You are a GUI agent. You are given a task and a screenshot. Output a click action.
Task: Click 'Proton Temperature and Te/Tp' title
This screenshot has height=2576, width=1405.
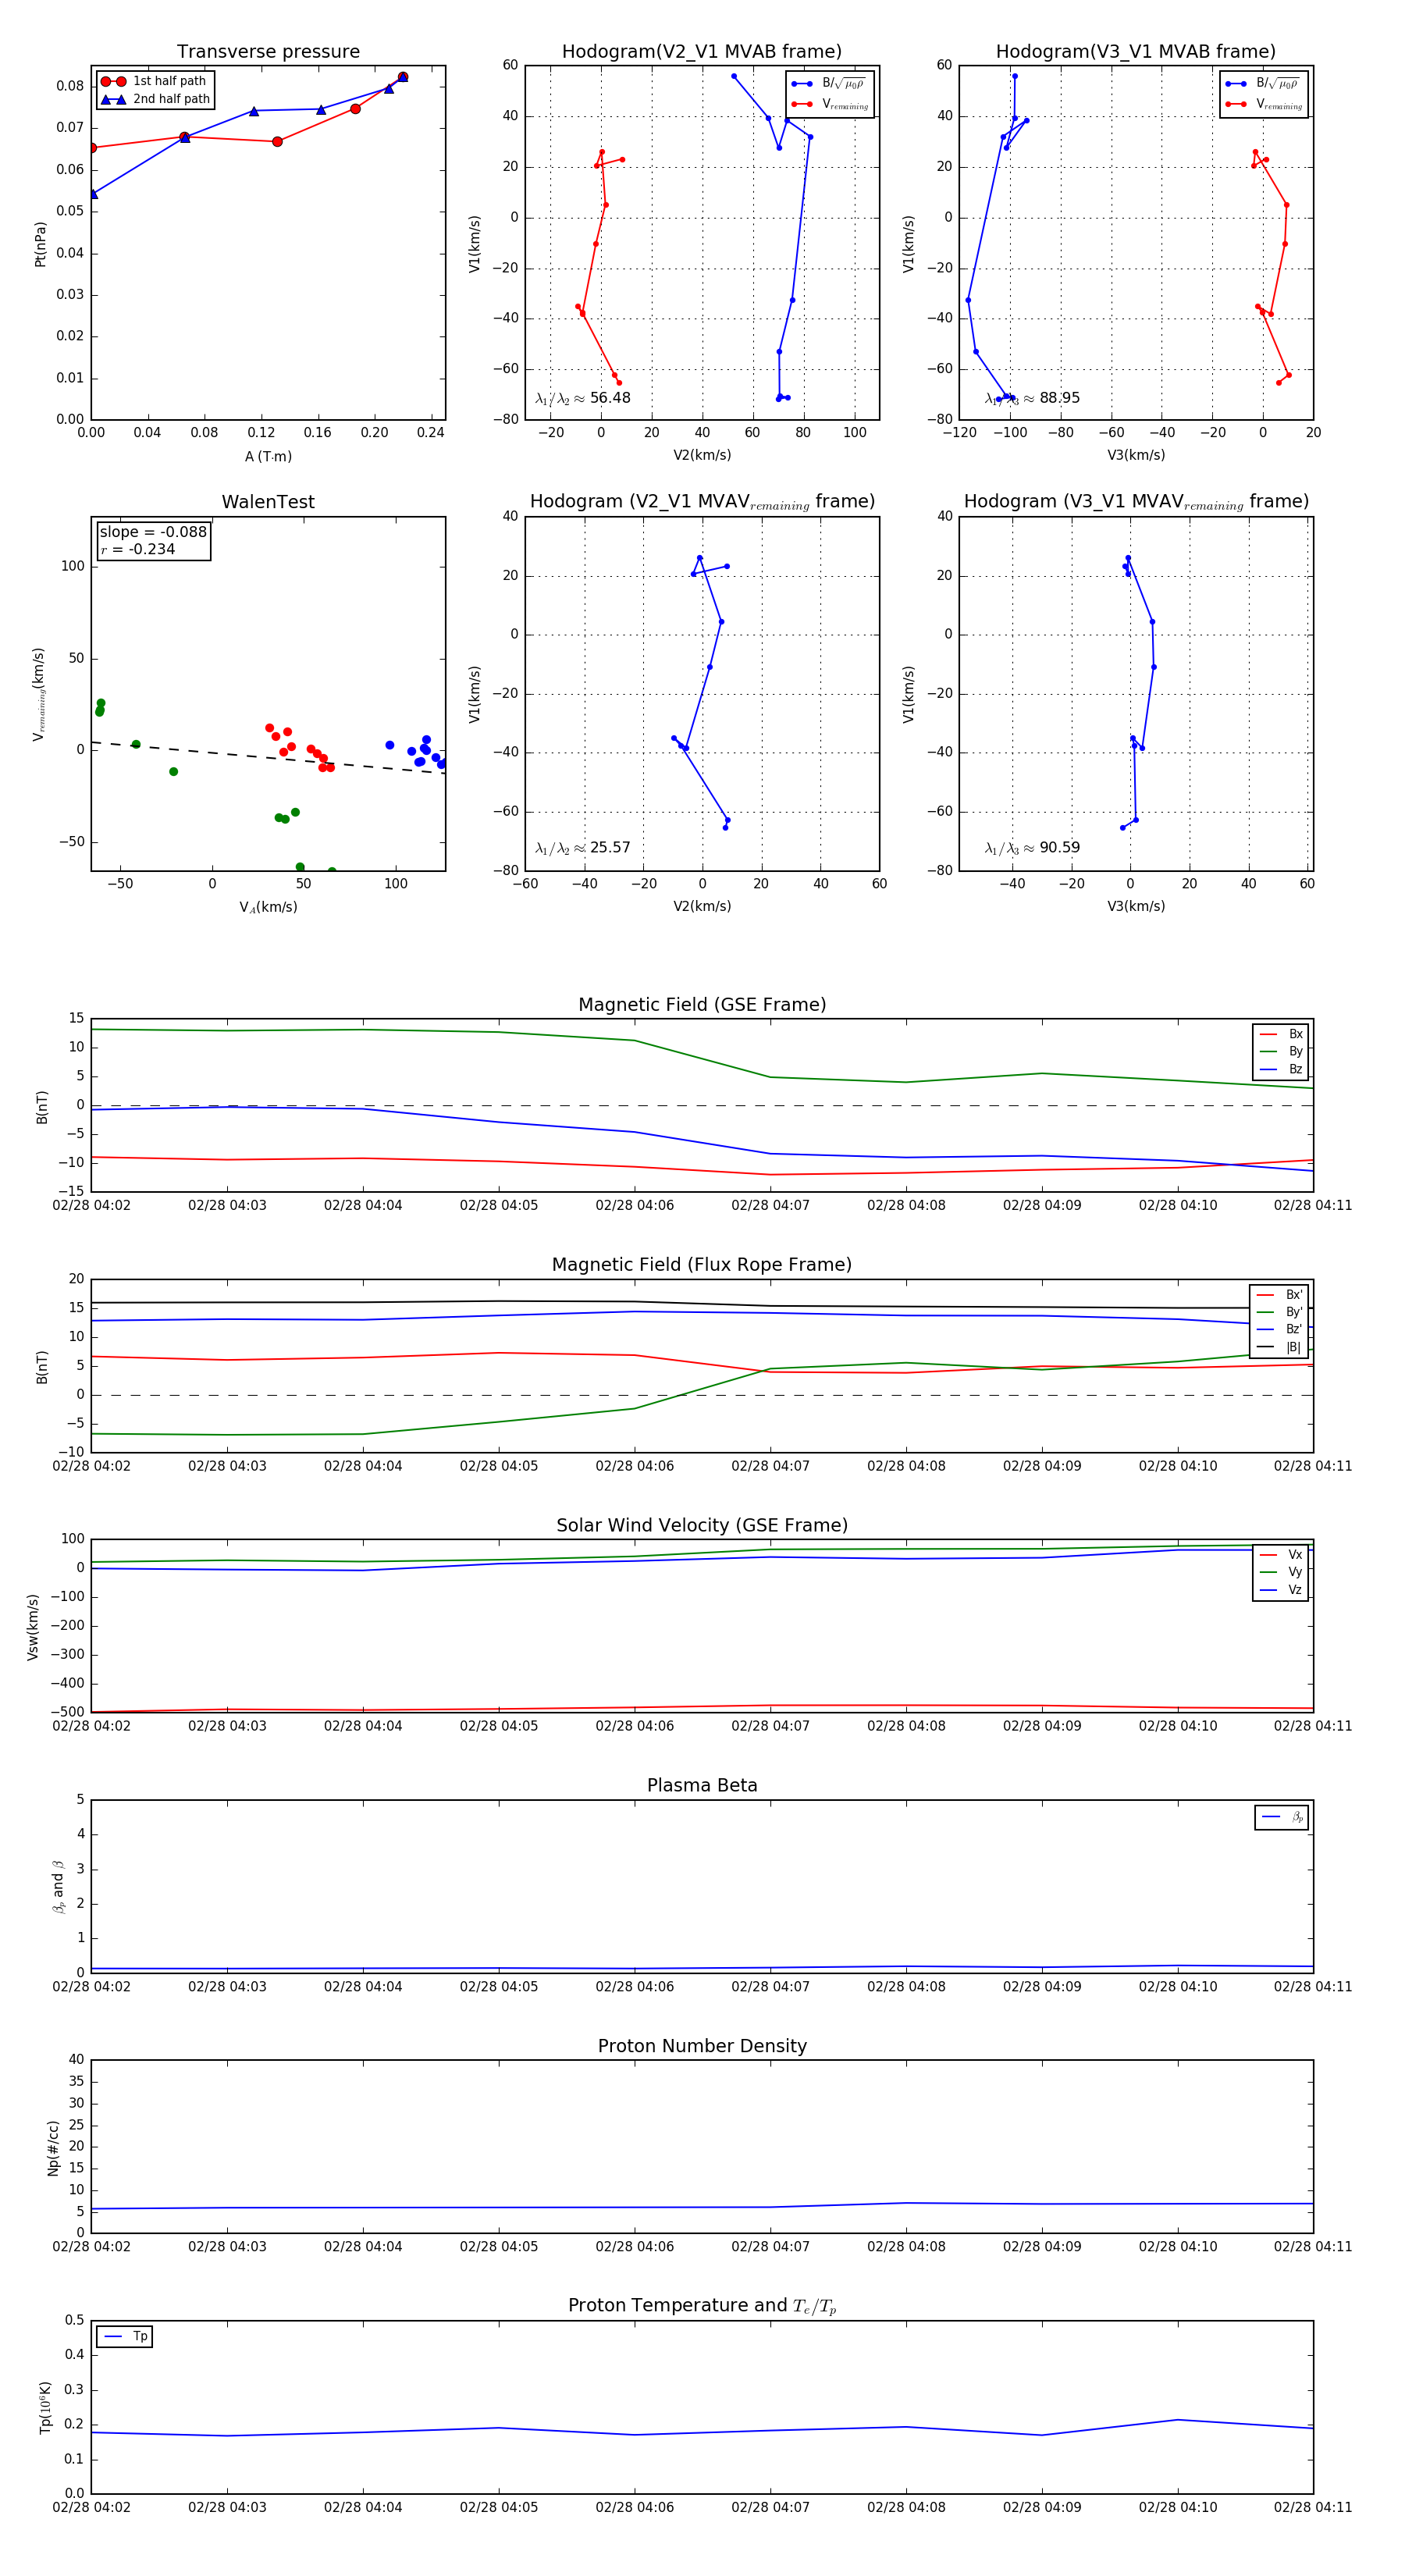pyautogui.click(x=702, y=2306)
